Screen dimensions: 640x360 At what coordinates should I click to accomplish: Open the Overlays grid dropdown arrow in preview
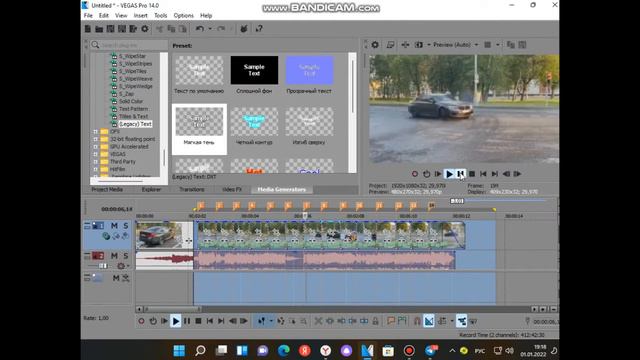[x=498, y=45]
